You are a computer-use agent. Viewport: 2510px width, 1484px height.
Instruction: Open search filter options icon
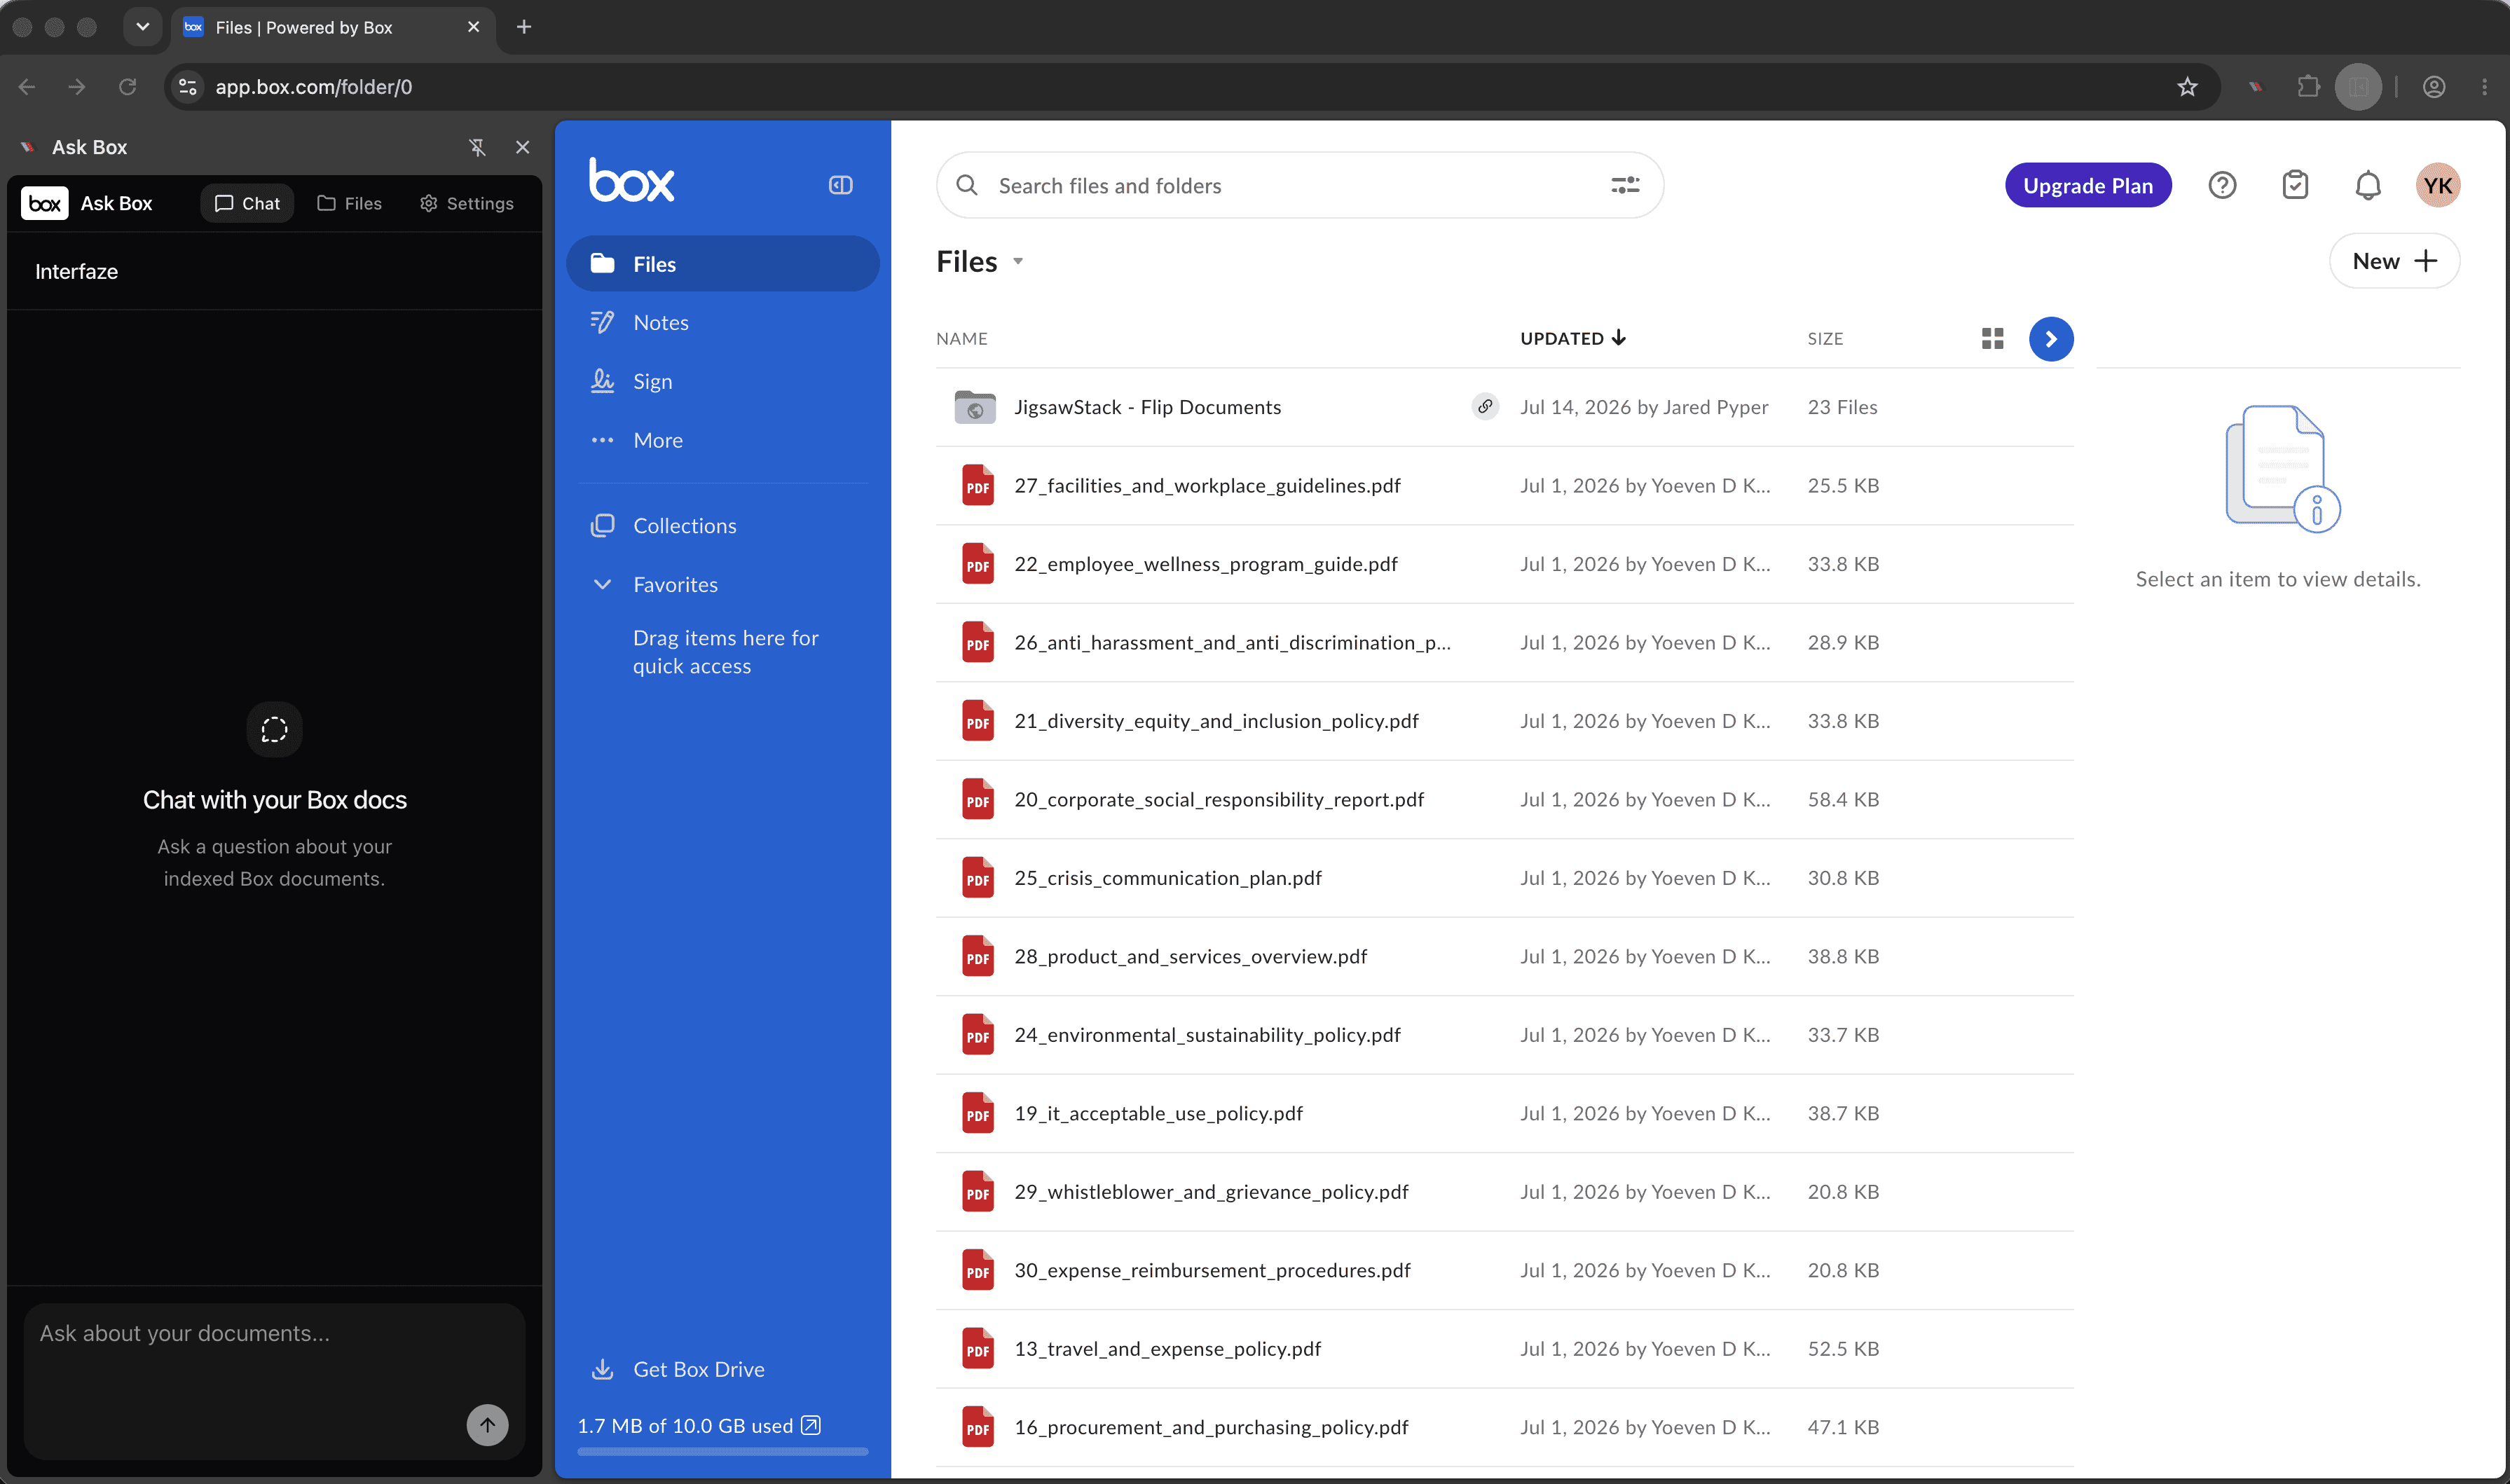(1625, 185)
